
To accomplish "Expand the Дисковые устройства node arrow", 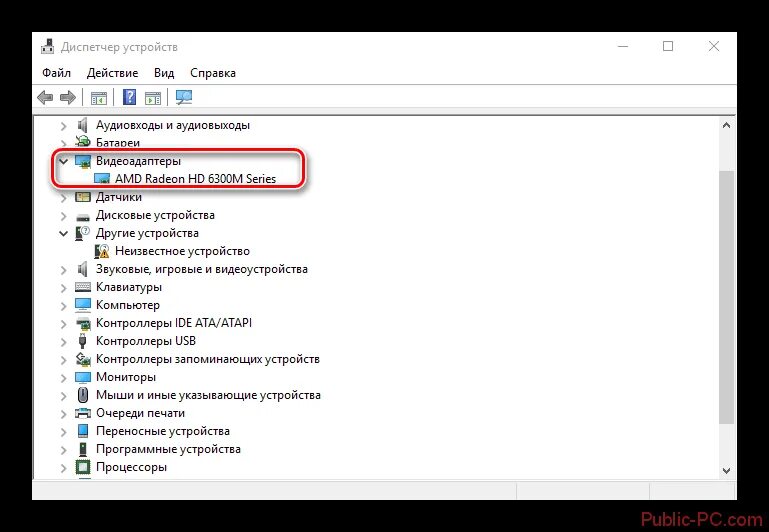I will pyautogui.click(x=63, y=216).
